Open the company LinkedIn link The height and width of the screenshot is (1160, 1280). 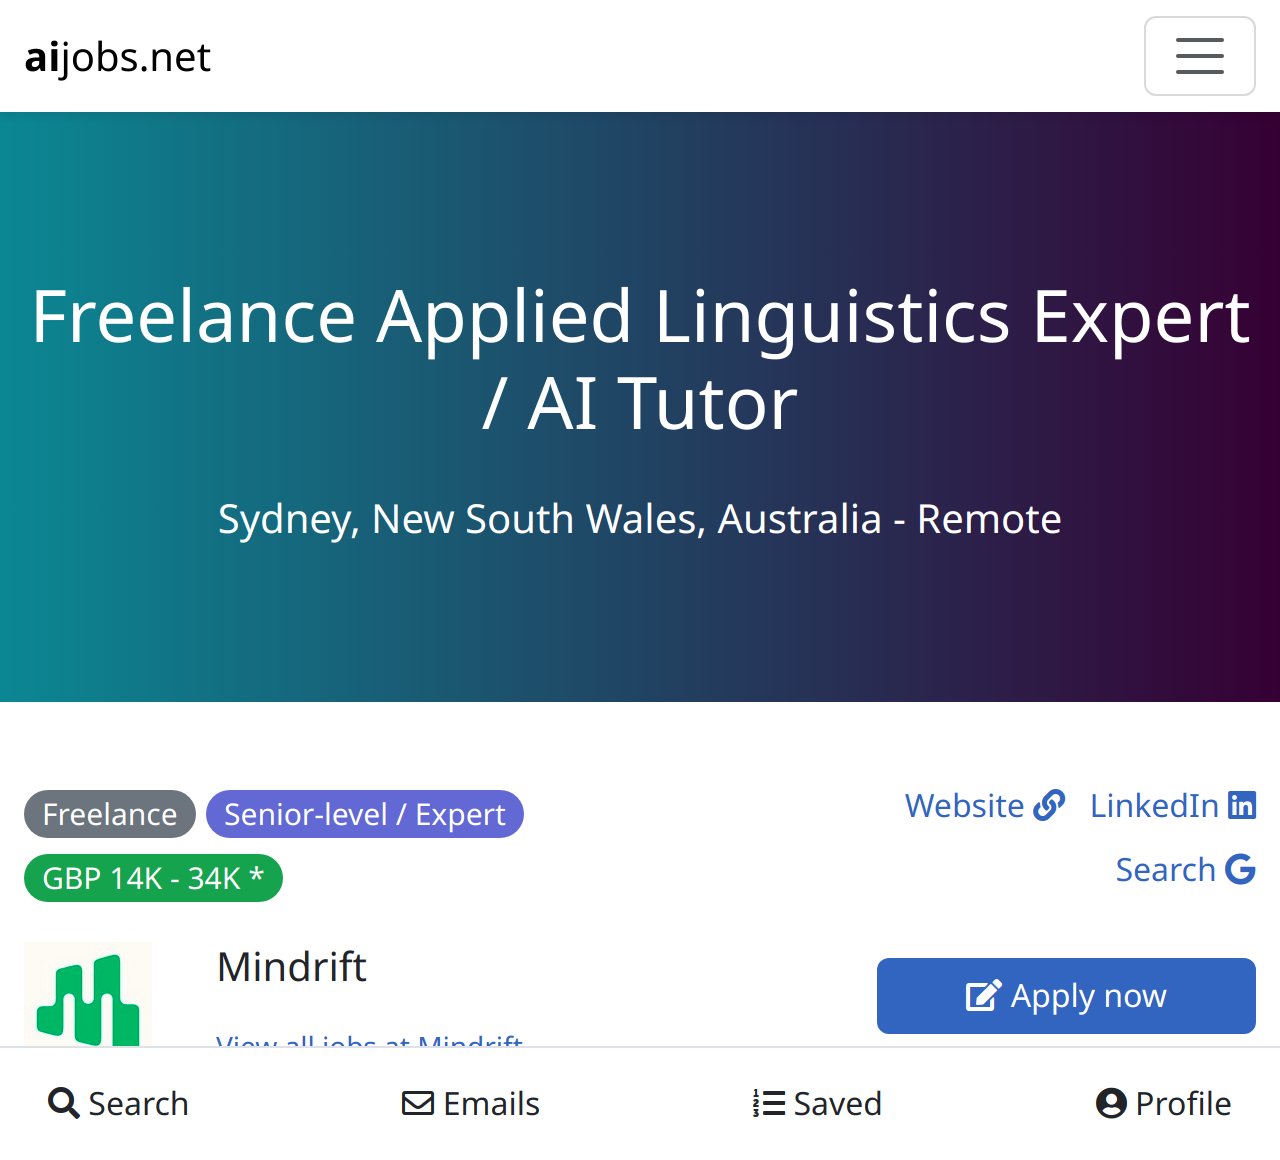1173,805
